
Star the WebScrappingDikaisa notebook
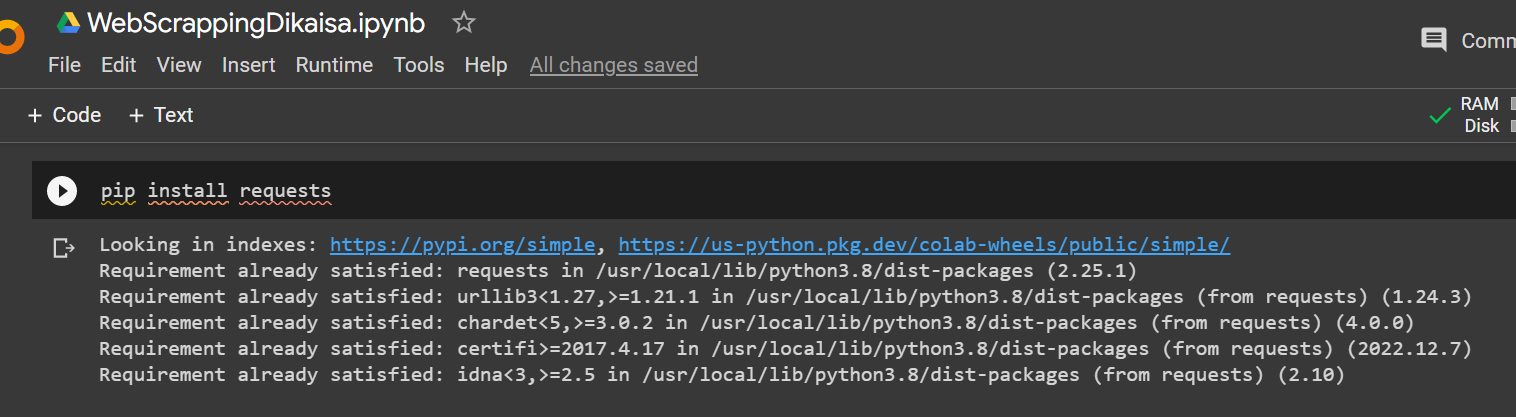point(463,22)
